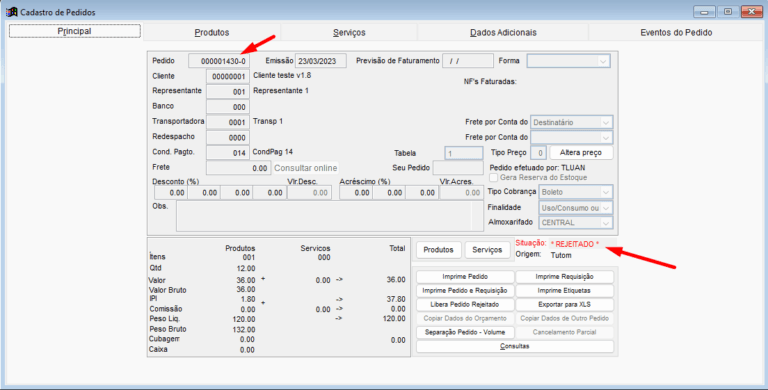Image resolution: width=768 pixels, height=390 pixels.
Task: Open the Finalidade dropdown
Action: [x=576, y=208]
